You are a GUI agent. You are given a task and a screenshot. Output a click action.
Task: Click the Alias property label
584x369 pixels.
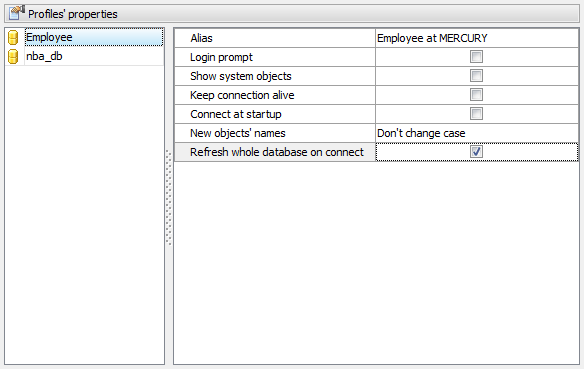201,38
